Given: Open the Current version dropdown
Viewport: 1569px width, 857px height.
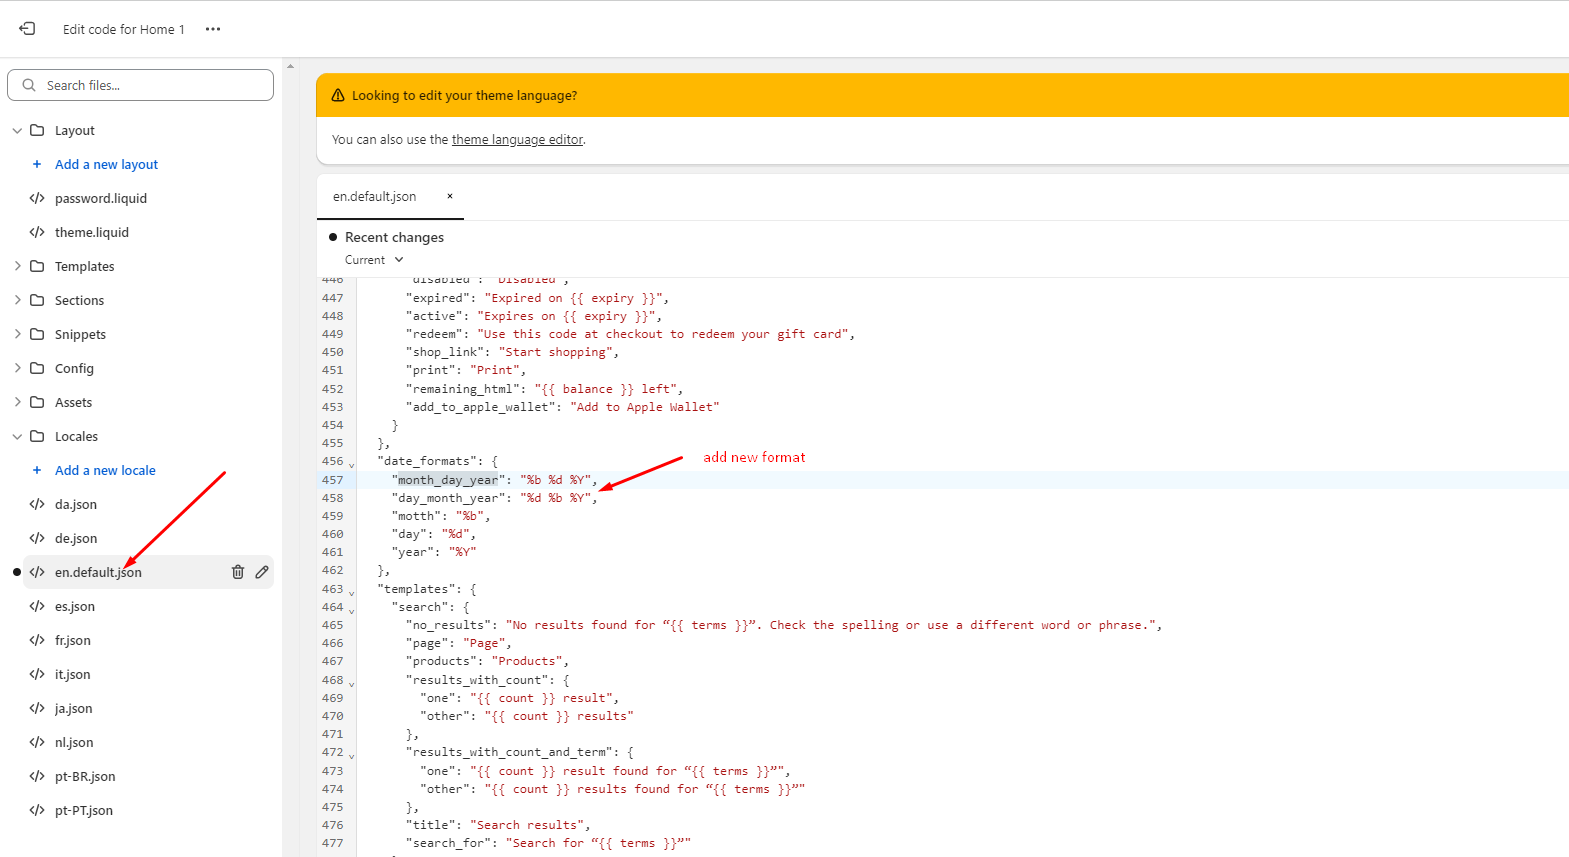Looking at the screenshot, I should [x=374, y=260].
